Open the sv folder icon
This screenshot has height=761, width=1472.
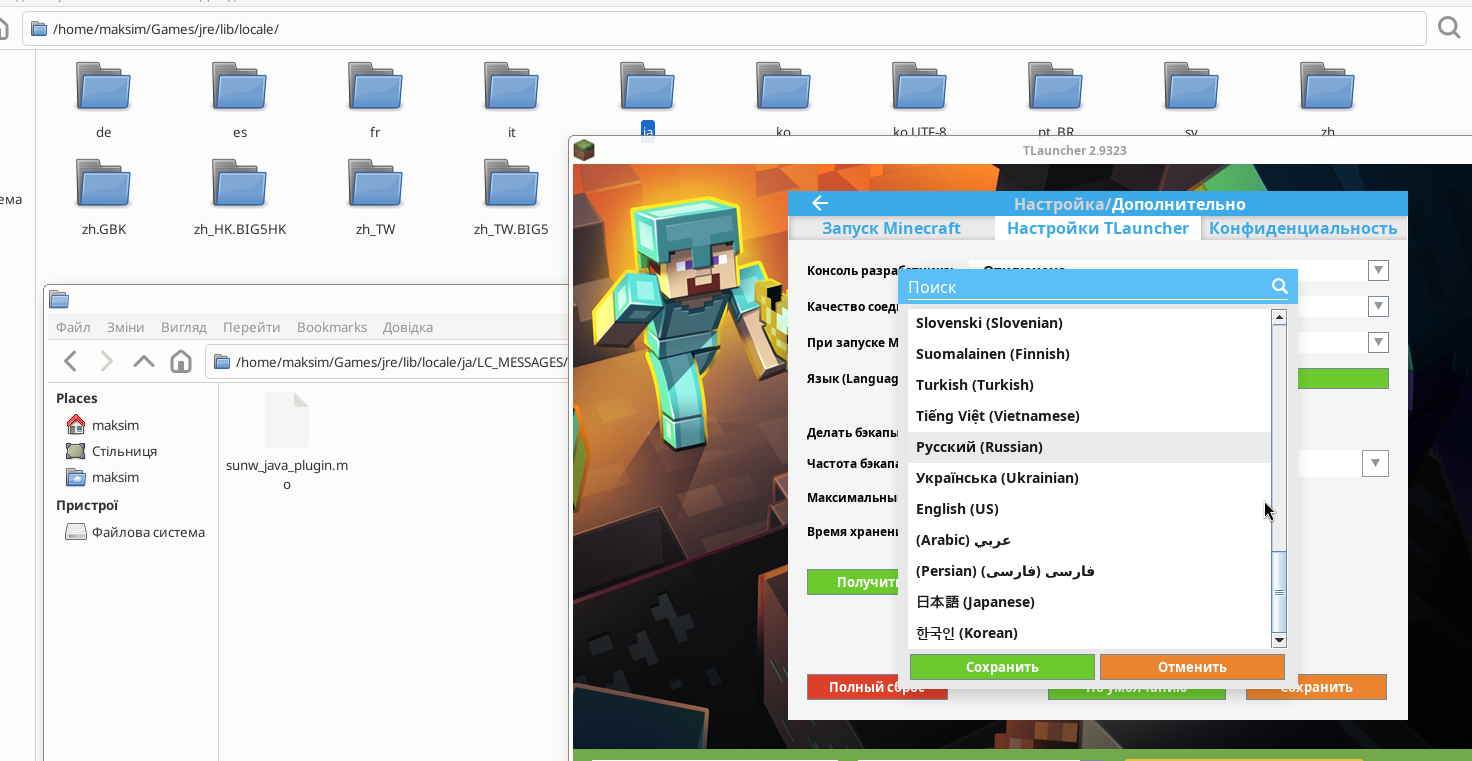pos(1192,86)
